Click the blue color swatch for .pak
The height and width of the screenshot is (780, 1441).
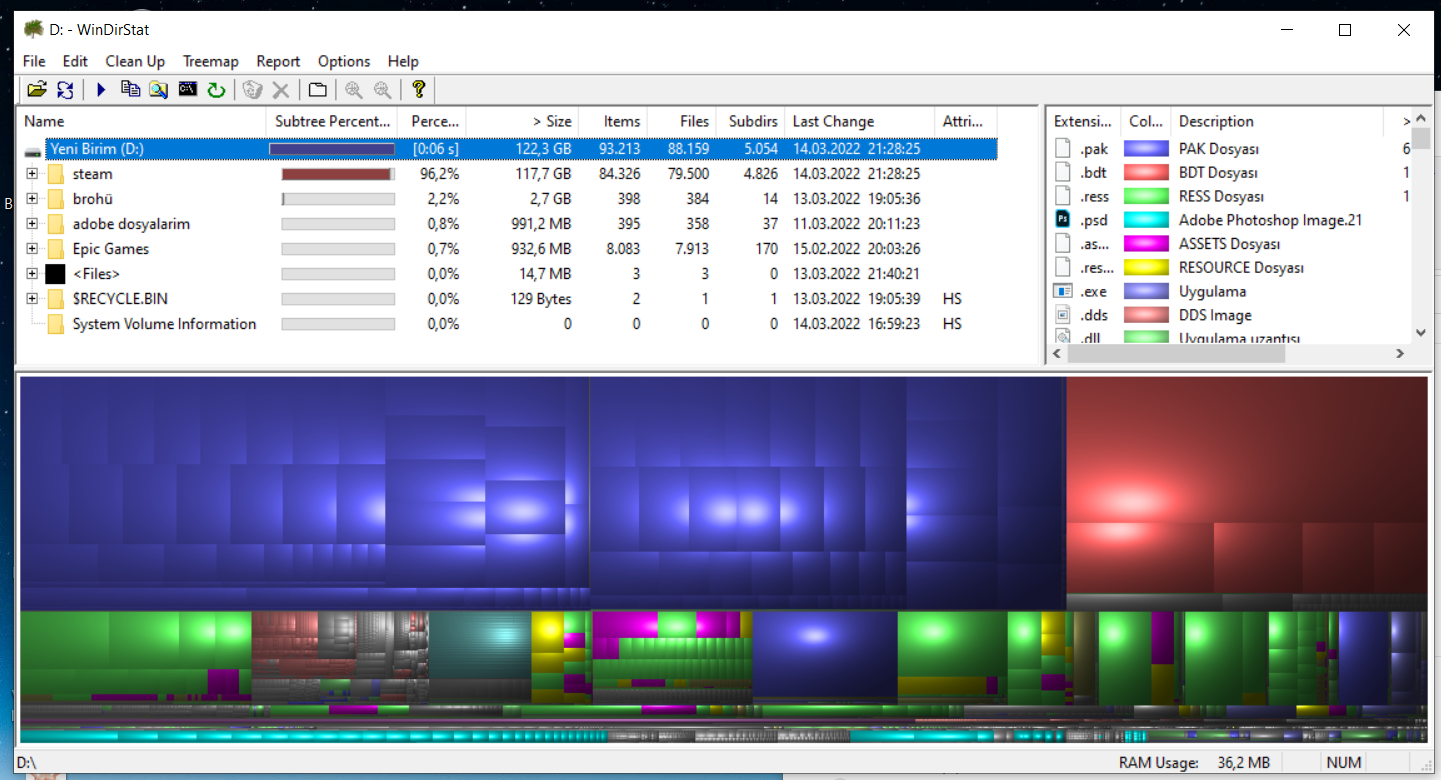pos(1146,149)
